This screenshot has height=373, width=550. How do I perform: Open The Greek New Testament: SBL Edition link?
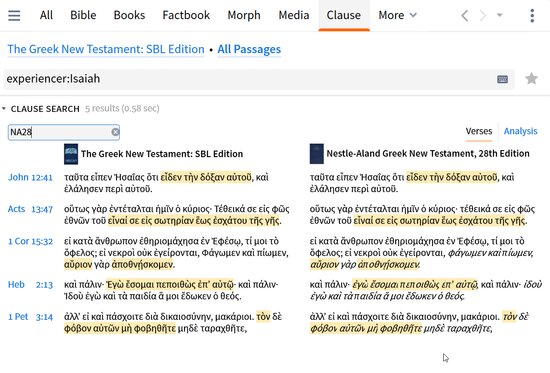click(106, 49)
